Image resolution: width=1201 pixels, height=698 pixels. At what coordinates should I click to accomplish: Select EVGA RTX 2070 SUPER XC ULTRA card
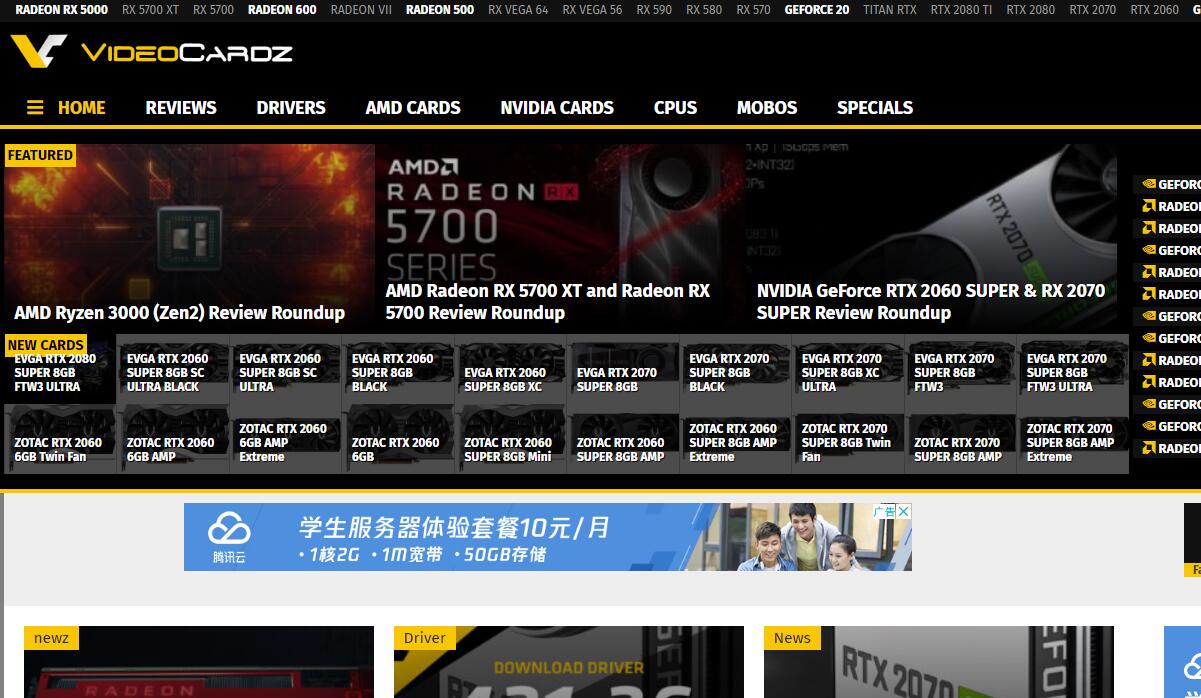pyautogui.click(x=848, y=369)
